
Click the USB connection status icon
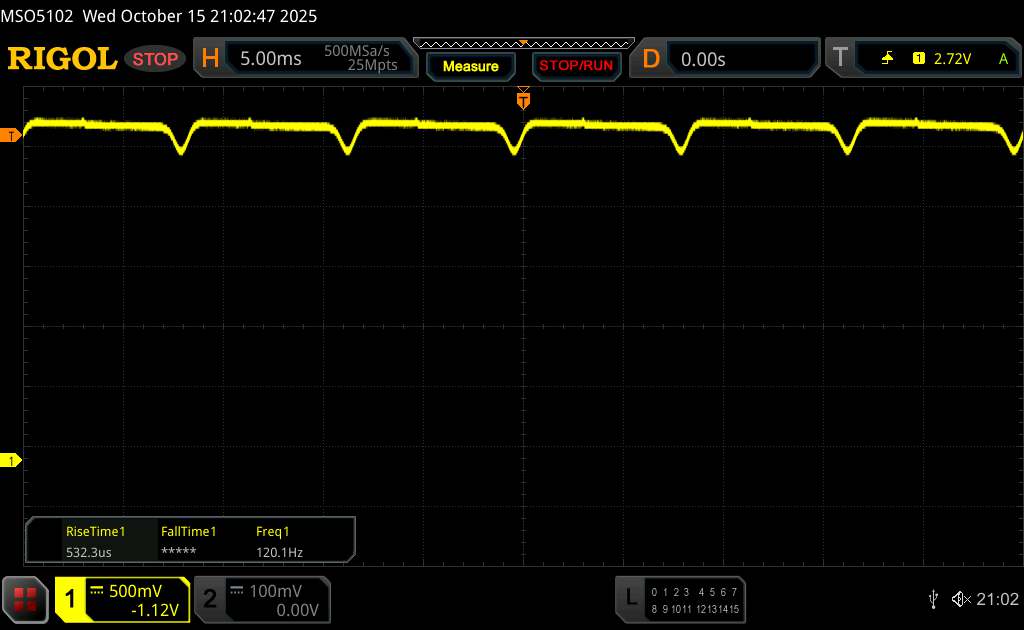click(x=933, y=599)
